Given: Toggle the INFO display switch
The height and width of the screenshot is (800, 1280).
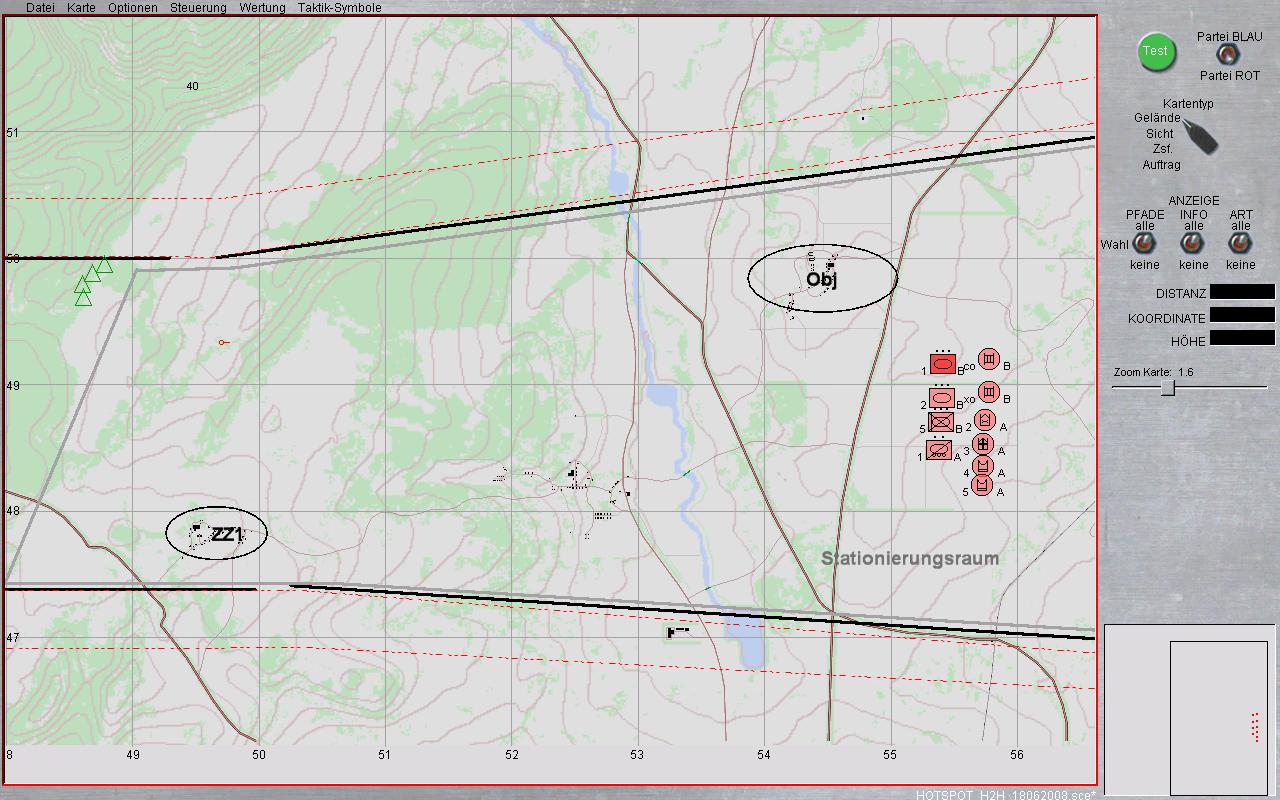Looking at the screenshot, I should coord(1192,244).
